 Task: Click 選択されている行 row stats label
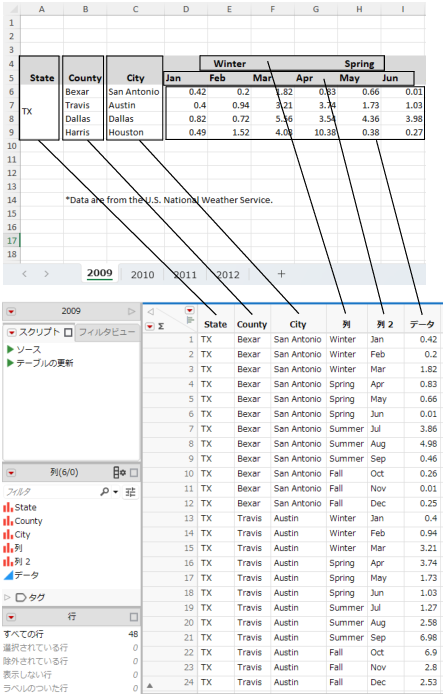pyautogui.click(x=35, y=648)
